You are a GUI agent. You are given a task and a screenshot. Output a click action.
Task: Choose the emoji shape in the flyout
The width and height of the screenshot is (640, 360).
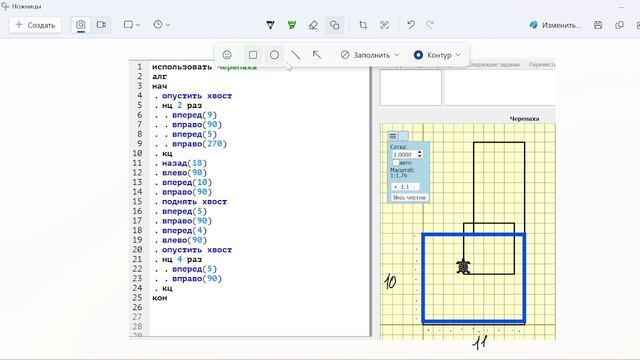click(227, 55)
